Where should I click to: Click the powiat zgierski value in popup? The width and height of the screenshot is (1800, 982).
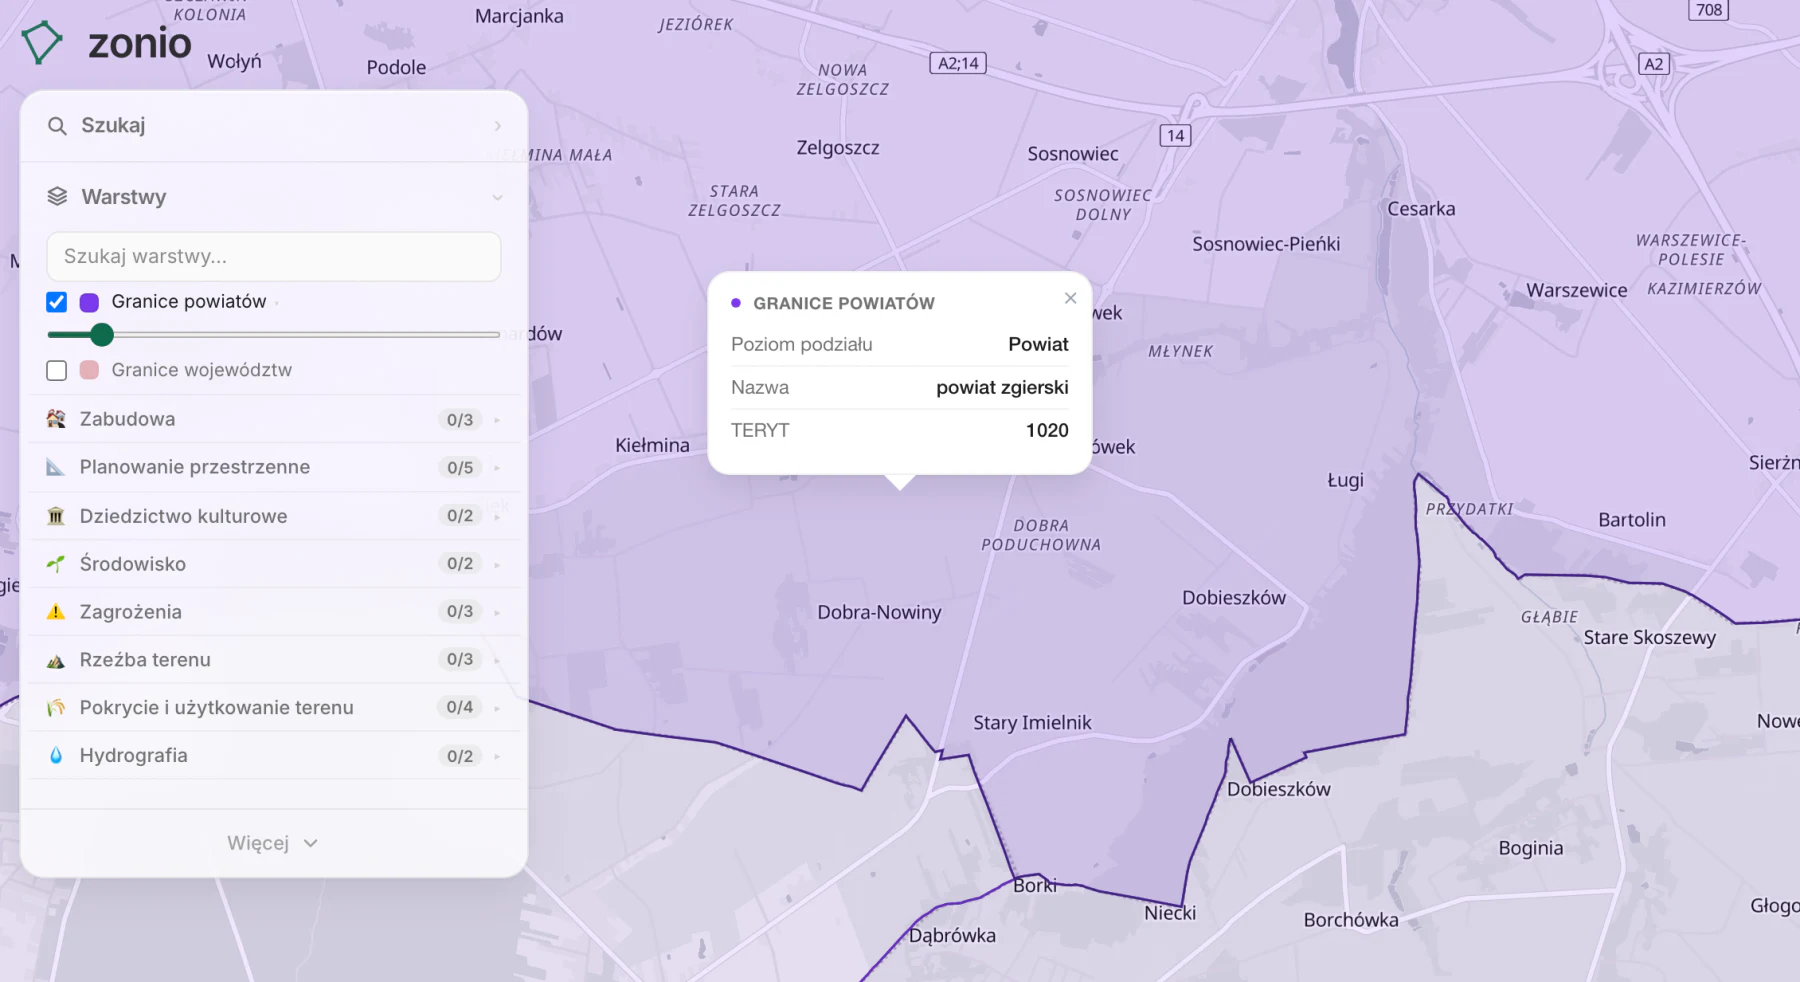point(1002,387)
